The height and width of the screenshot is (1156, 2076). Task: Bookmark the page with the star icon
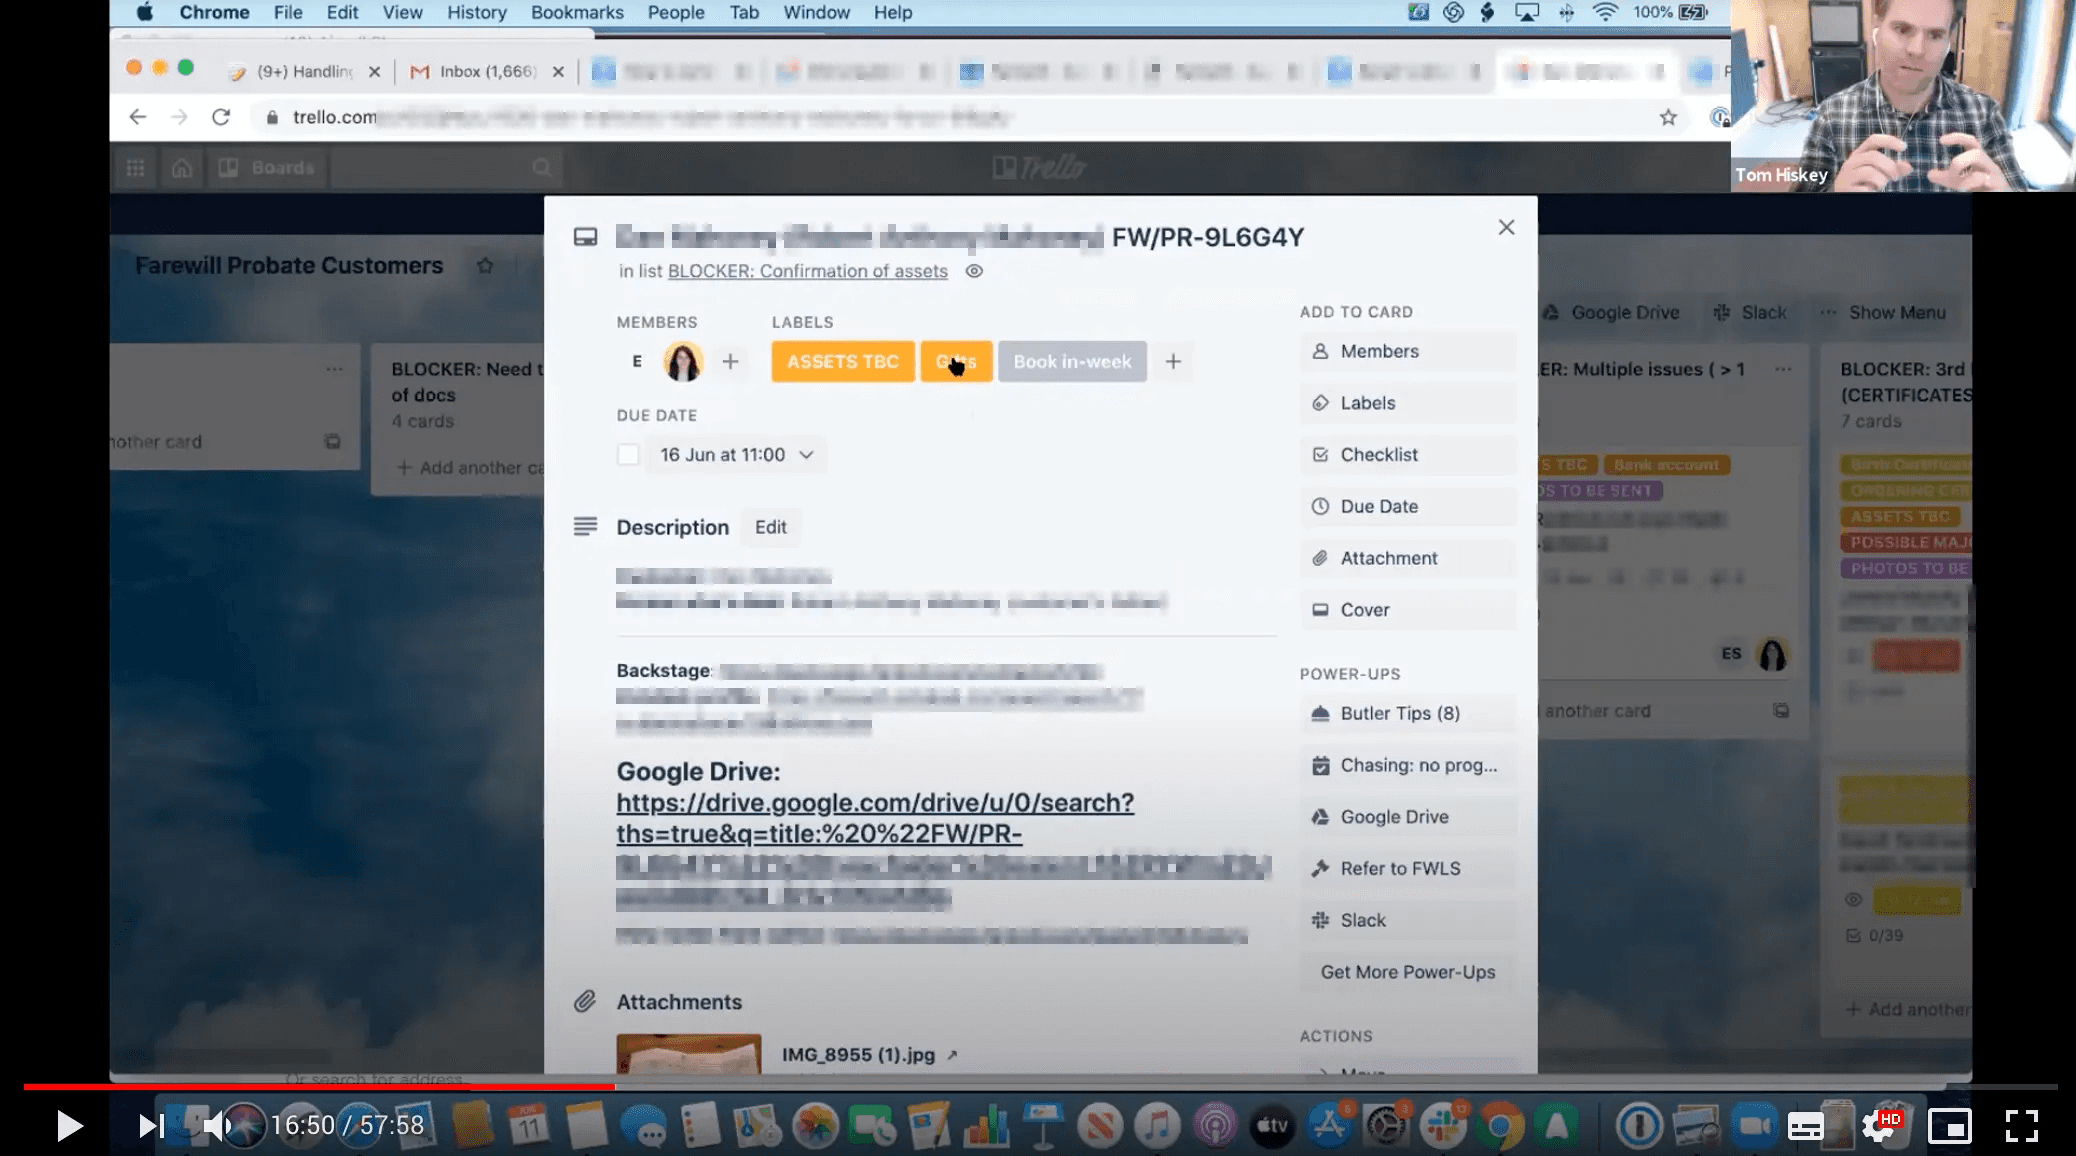point(1668,118)
